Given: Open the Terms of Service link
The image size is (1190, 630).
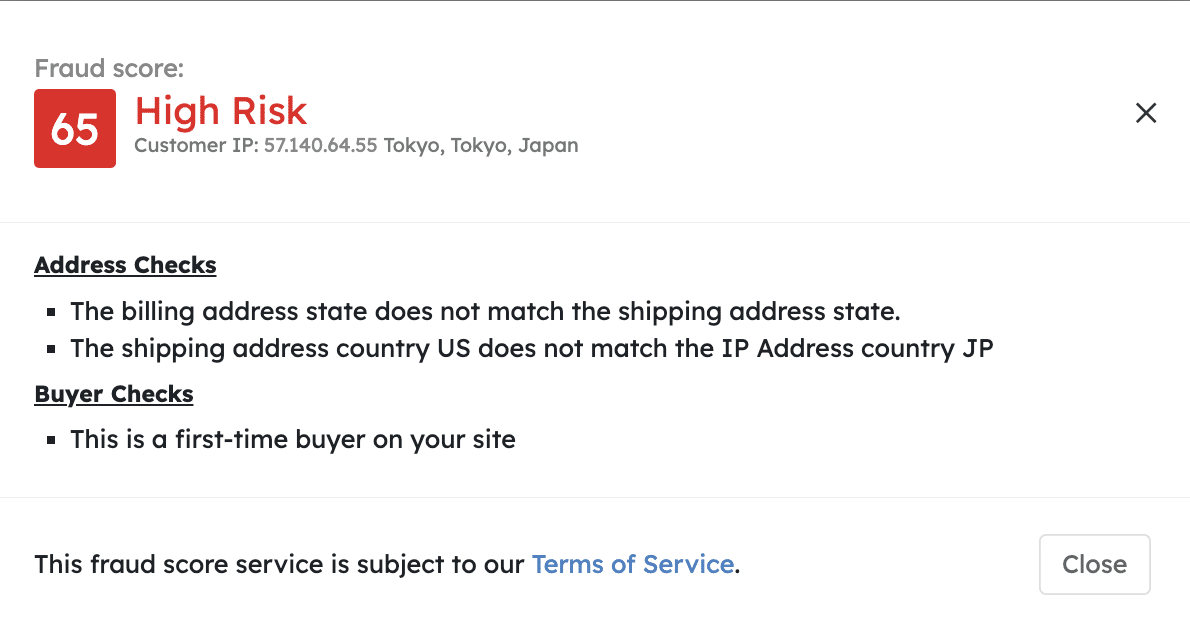Looking at the screenshot, I should point(633,565).
